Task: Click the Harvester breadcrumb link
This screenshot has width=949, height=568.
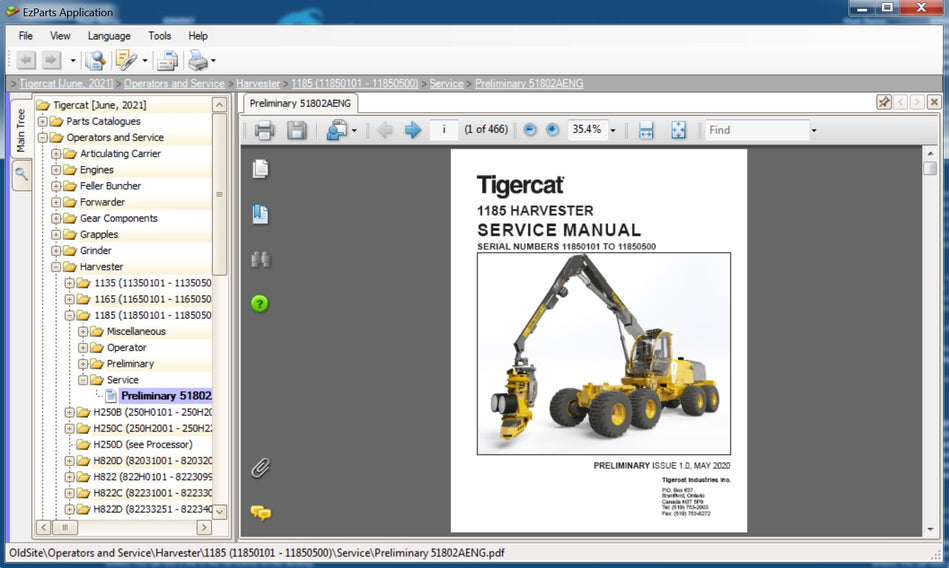Action: [258, 84]
